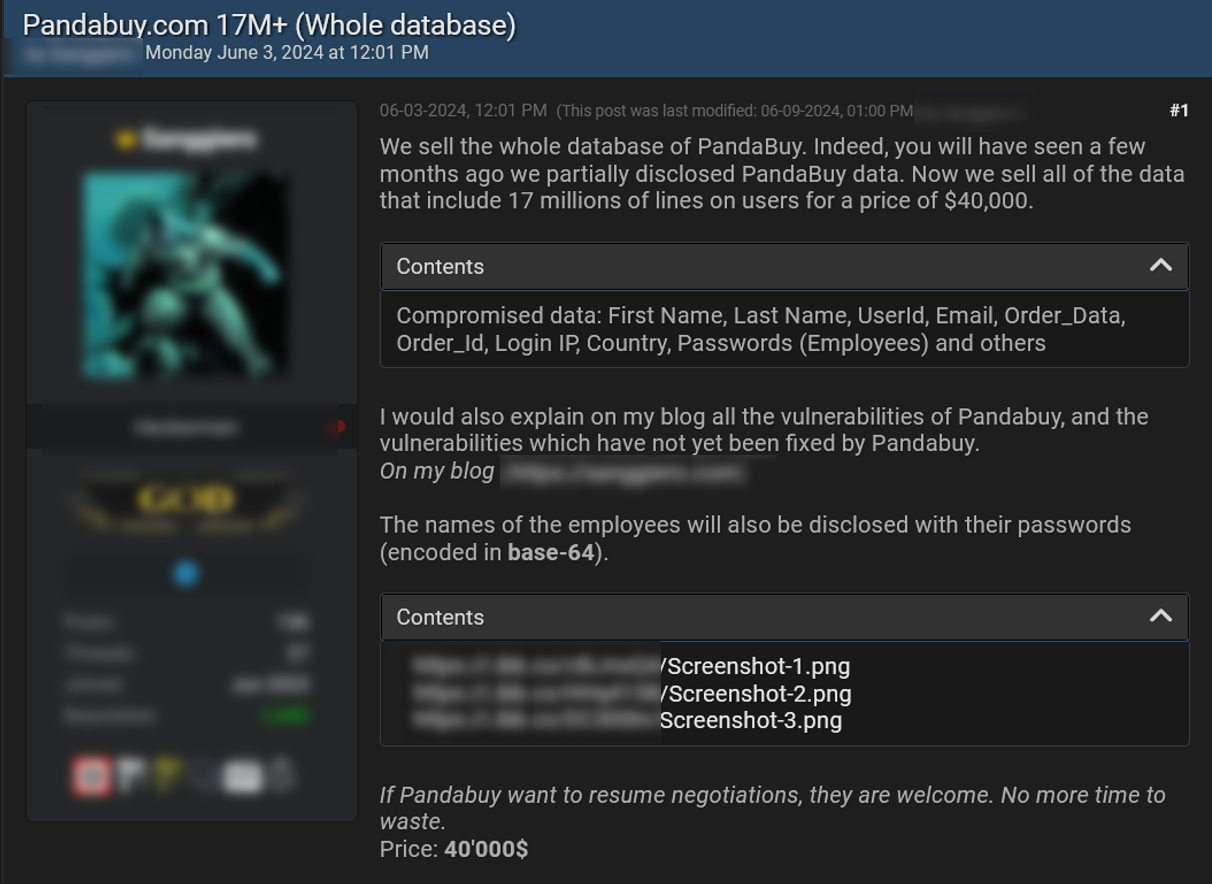Collapse the first Contents box chevron
The width and height of the screenshot is (1212, 884).
point(1160,266)
